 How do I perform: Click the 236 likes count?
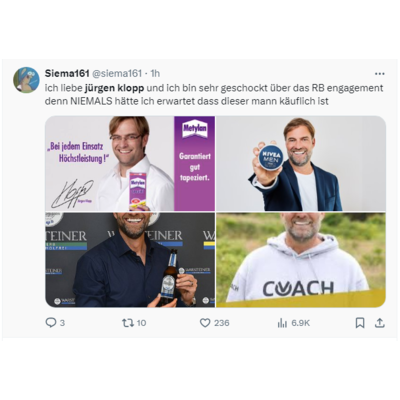[222, 323]
